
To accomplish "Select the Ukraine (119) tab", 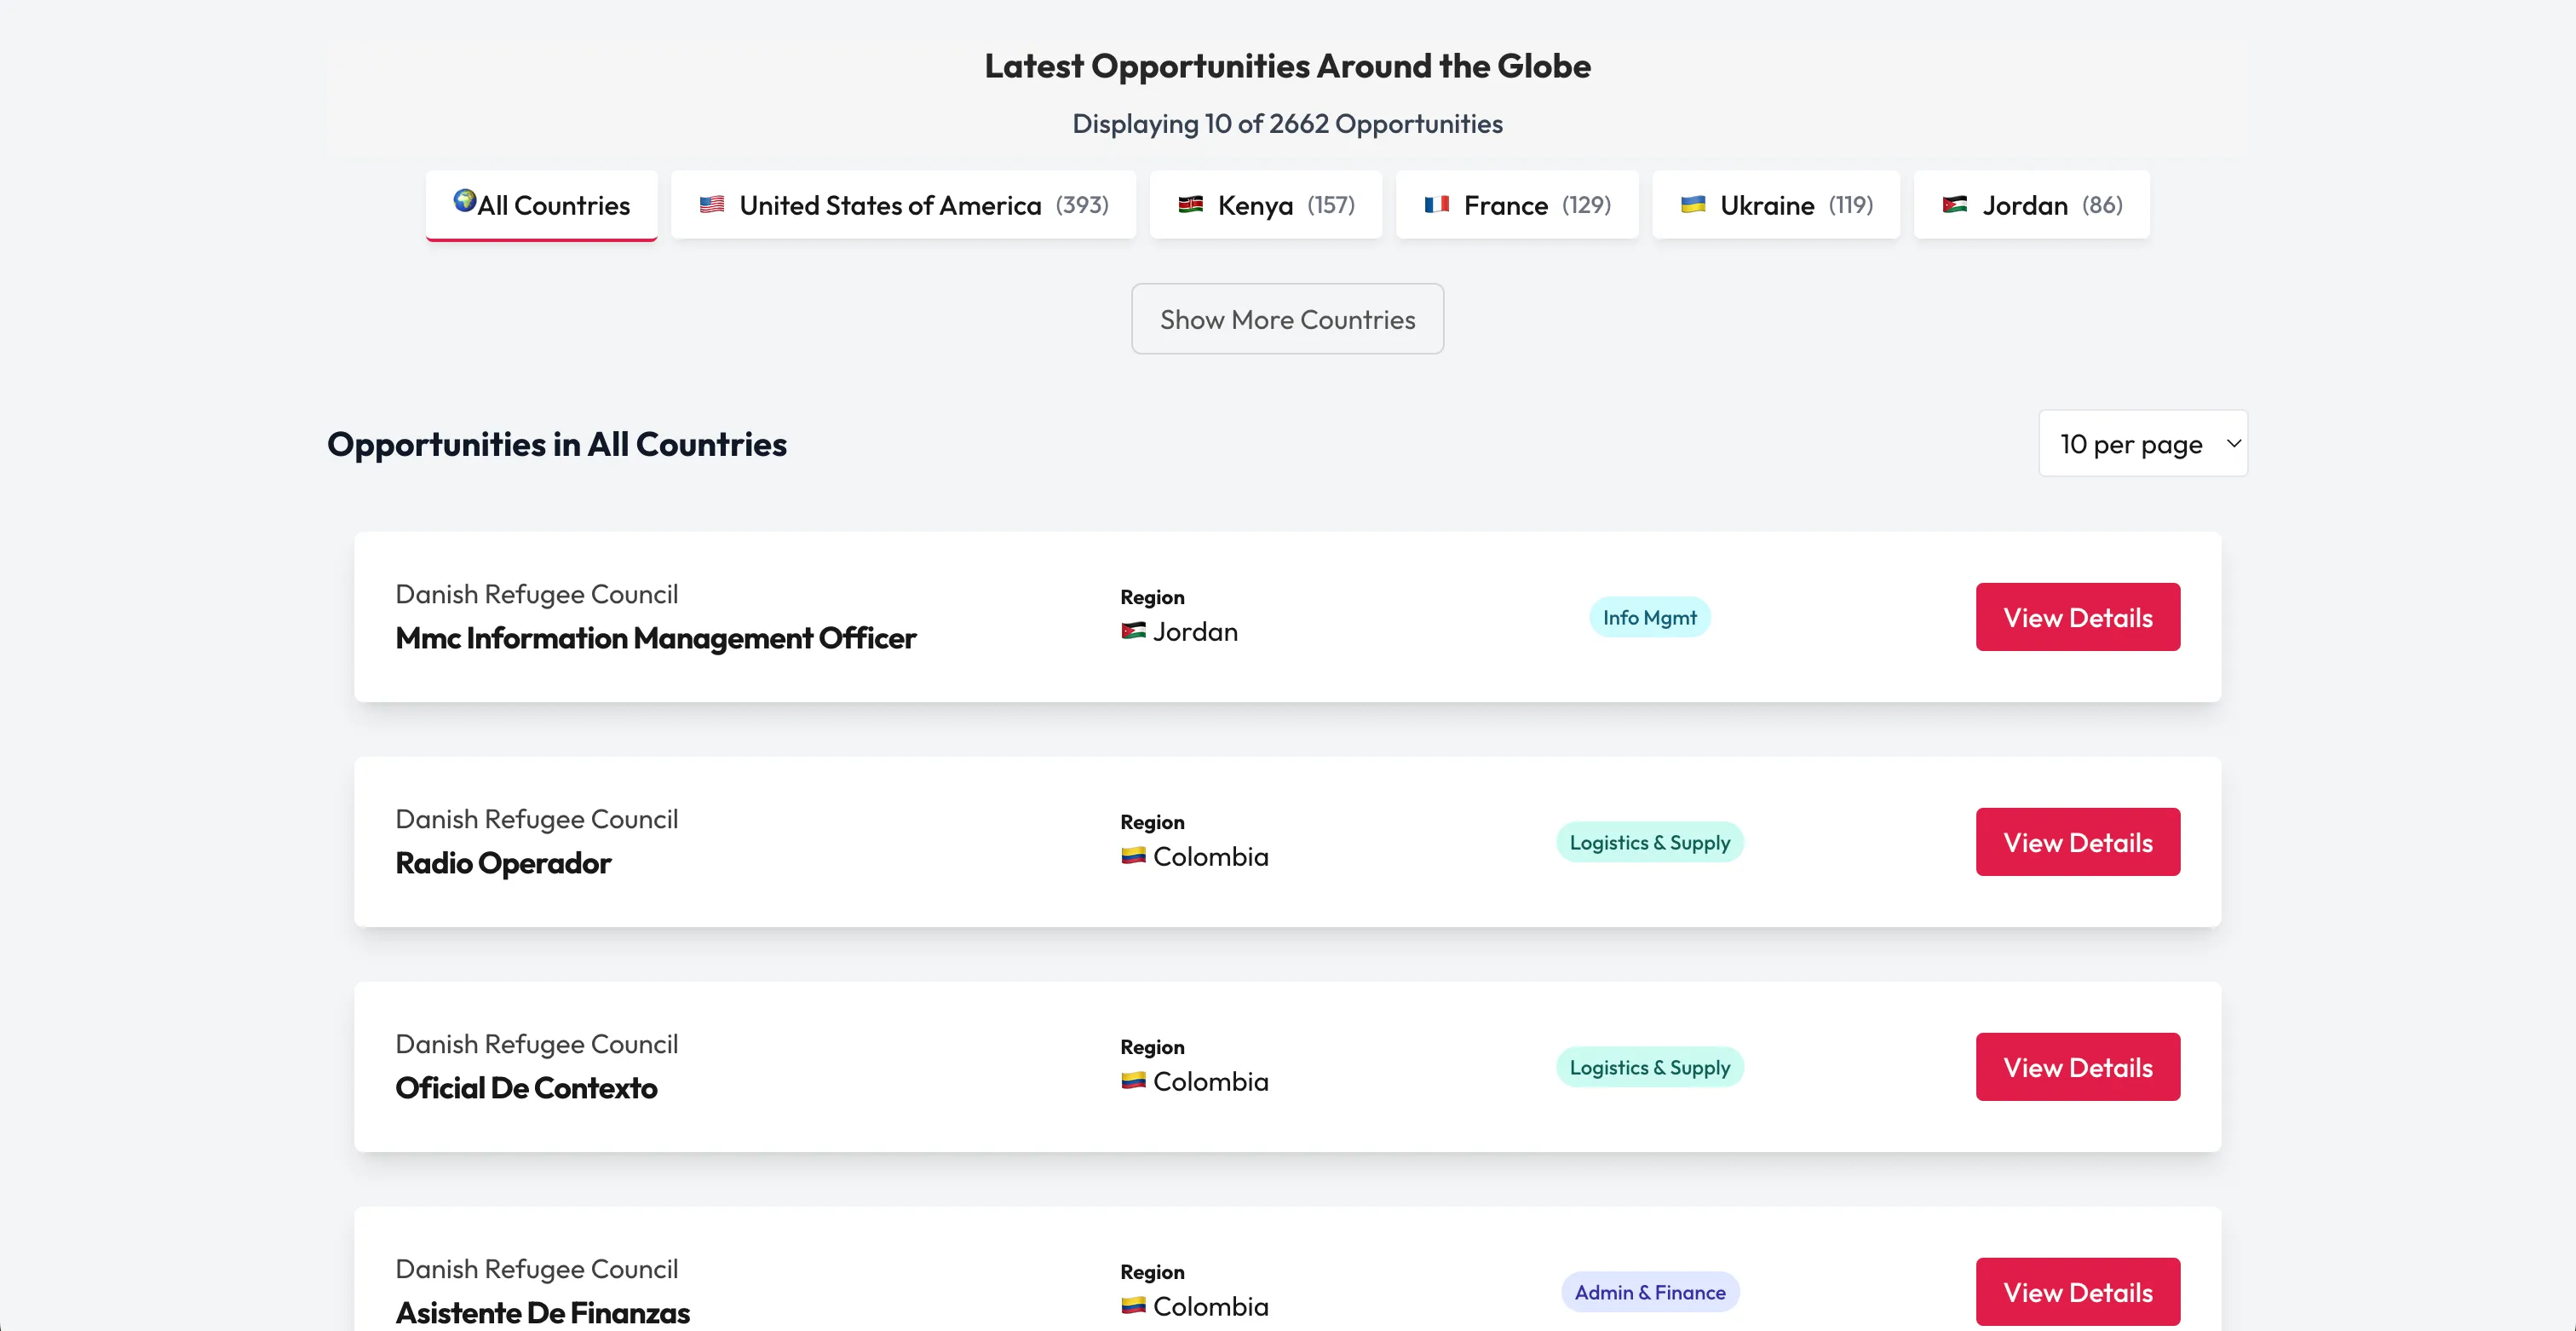I will pos(1776,205).
